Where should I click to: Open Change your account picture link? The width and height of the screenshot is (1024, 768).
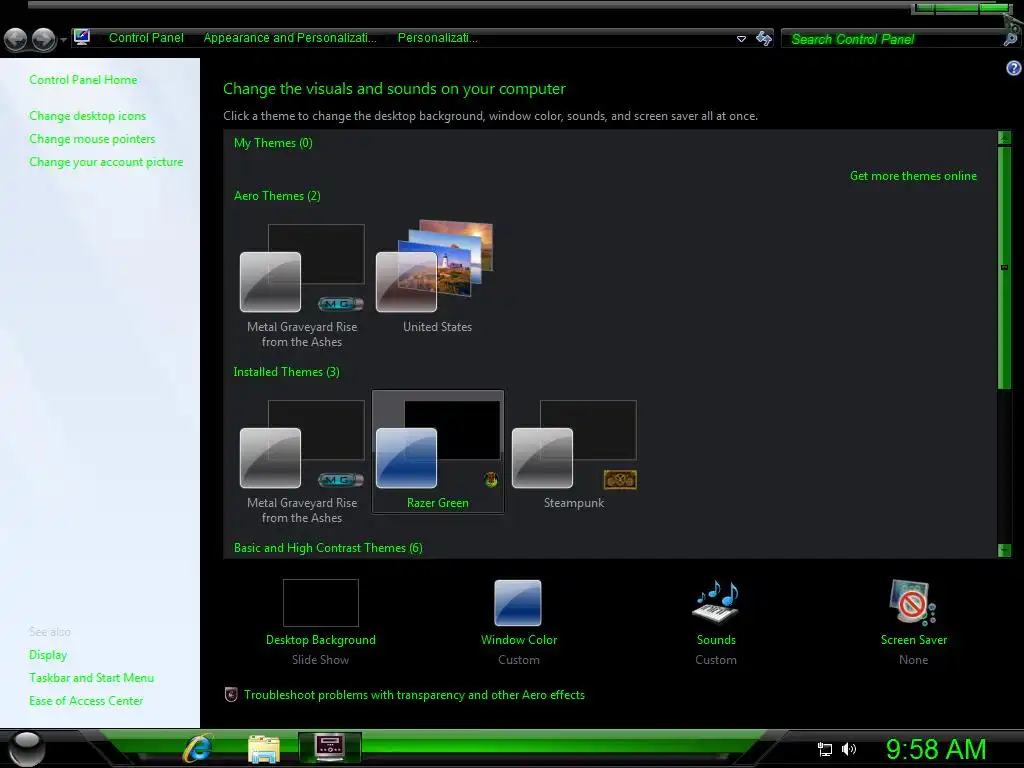106,162
